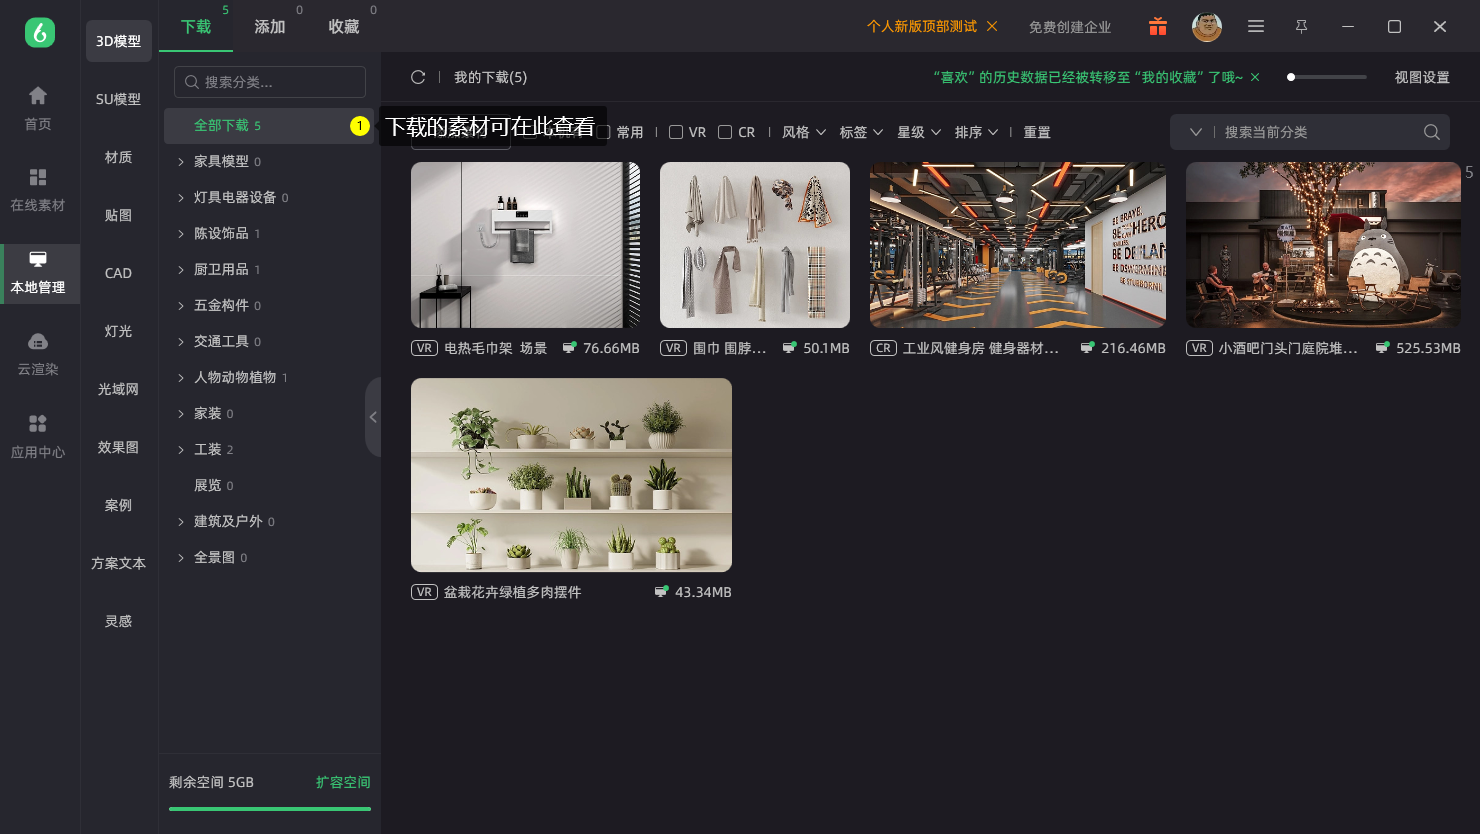Expand the 建筑及户外 category
Screen dimensions: 1480x834
pyautogui.click(x=181, y=522)
